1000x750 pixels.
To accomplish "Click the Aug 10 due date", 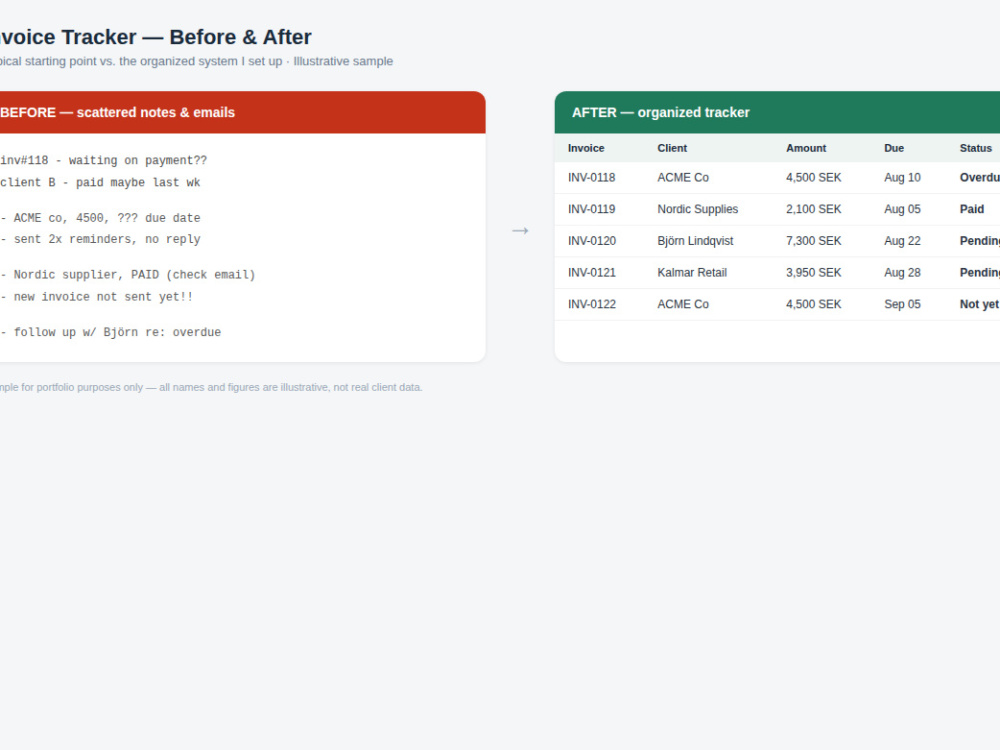I will coord(902,177).
